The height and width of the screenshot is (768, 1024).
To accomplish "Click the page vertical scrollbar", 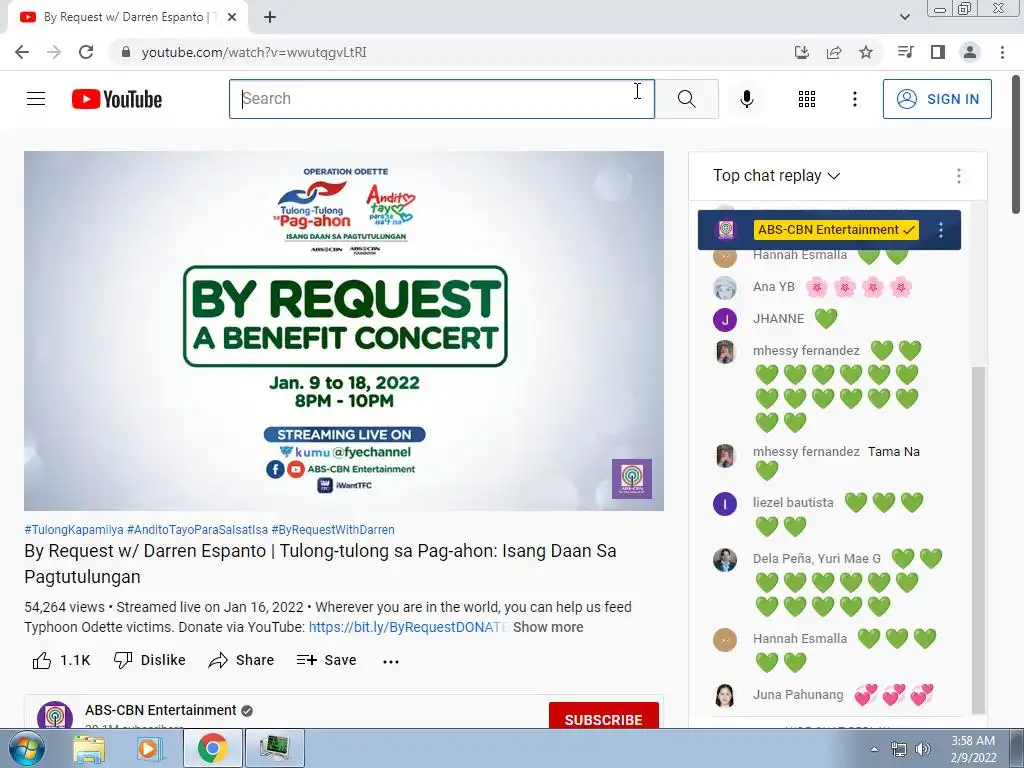I will (1017, 144).
